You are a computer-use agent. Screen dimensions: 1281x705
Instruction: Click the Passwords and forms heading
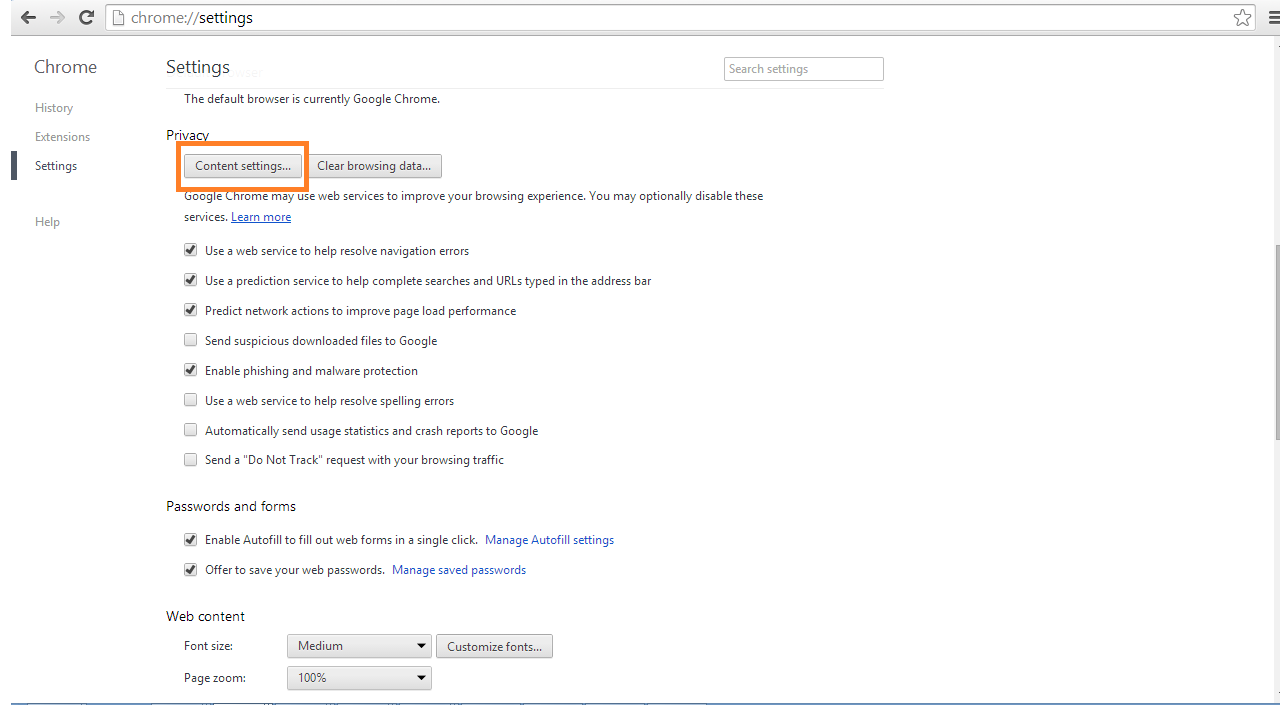point(231,506)
